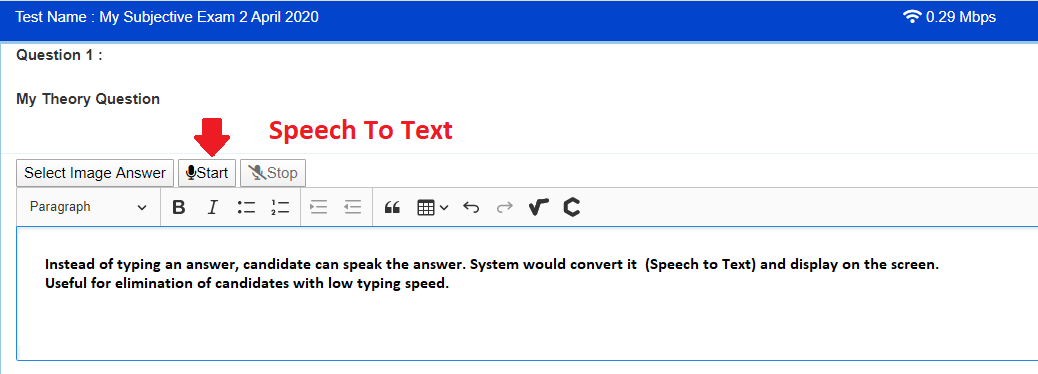Open the chemistry formula editor icon
Image resolution: width=1038 pixels, height=374 pixels.
(x=572, y=208)
